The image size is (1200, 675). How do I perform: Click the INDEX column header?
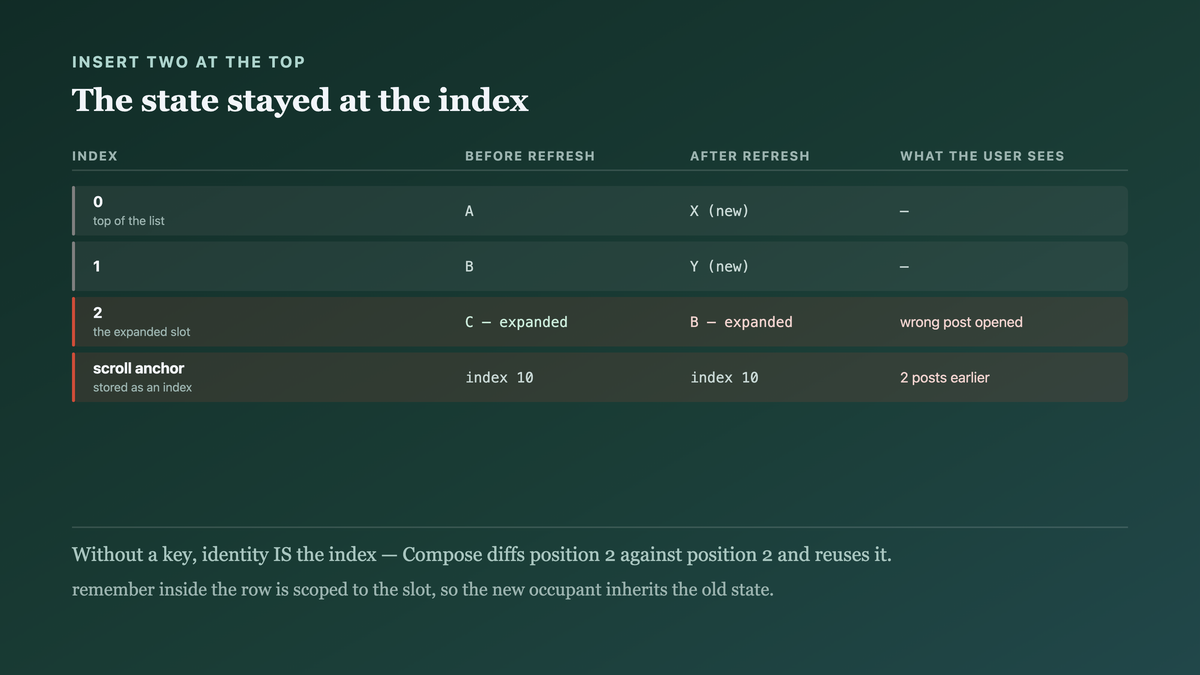coord(95,156)
